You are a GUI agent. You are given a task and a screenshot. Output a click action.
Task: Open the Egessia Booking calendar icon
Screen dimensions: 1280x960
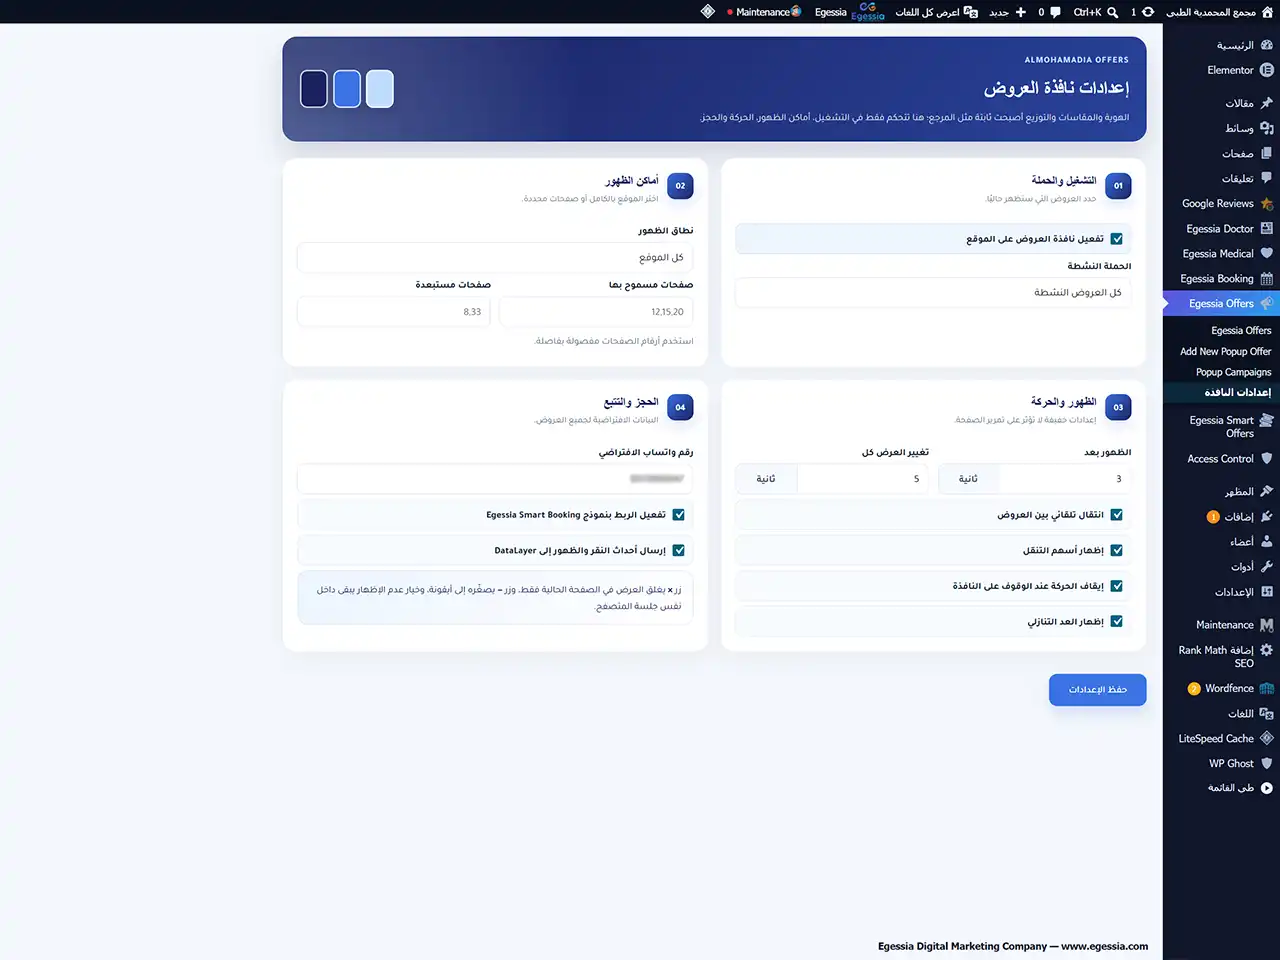pyautogui.click(x=1267, y=278)
